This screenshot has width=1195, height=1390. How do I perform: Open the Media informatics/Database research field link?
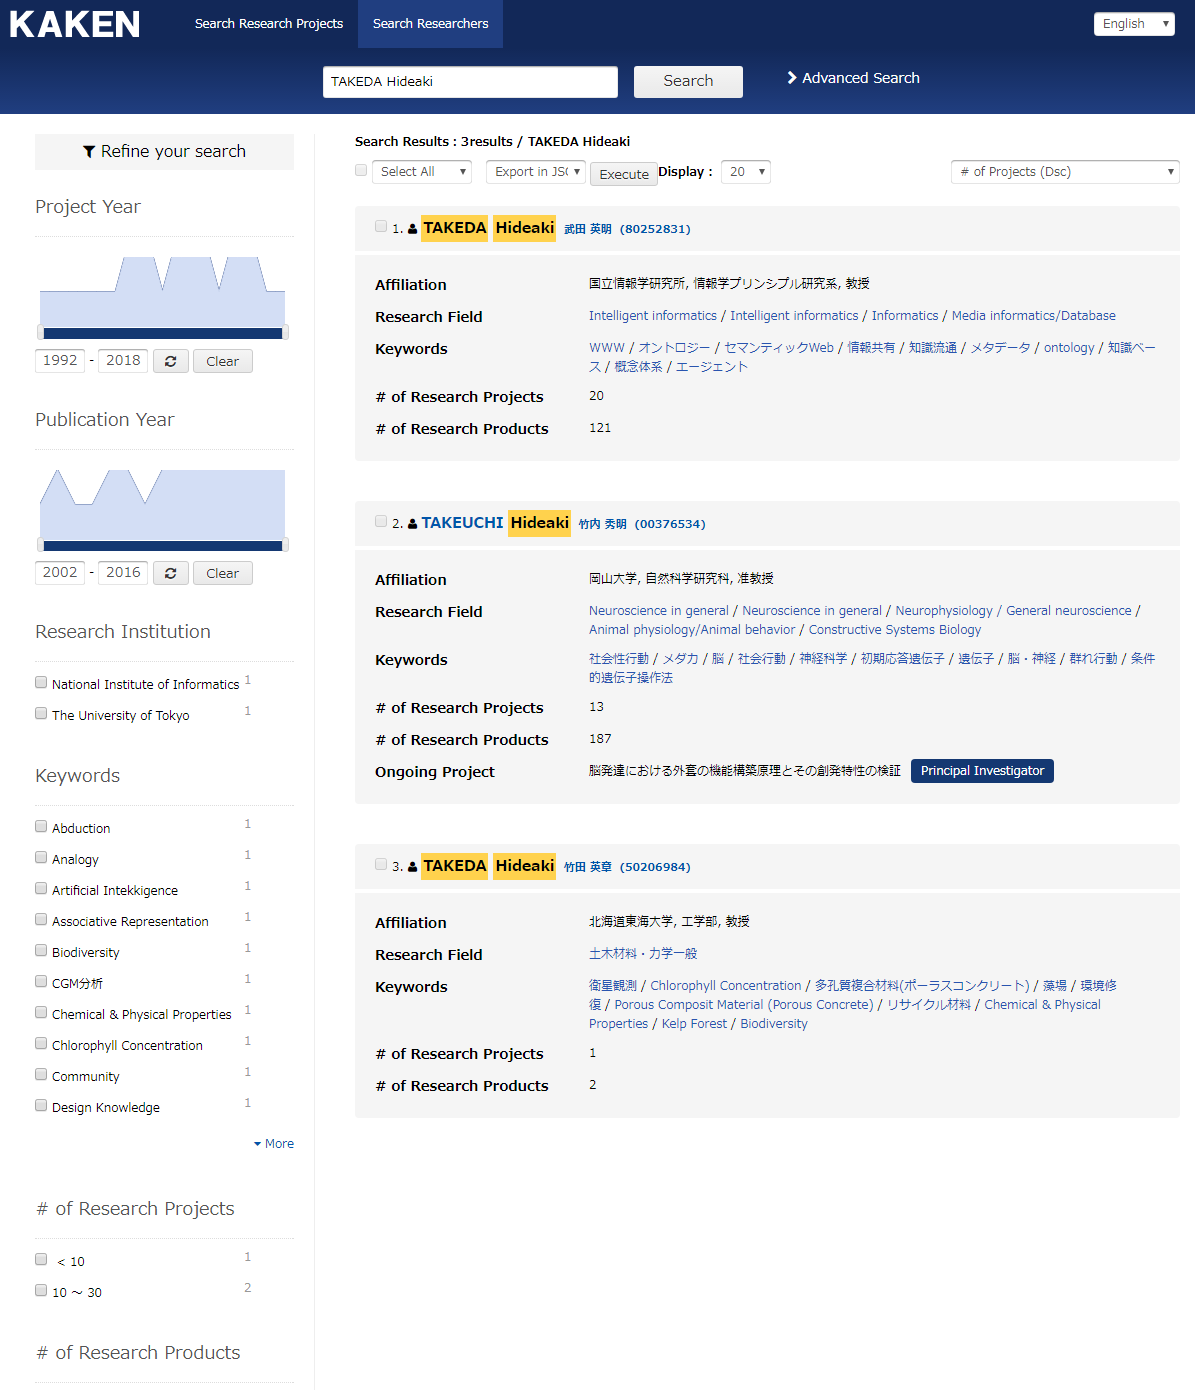coord(1034,316)
